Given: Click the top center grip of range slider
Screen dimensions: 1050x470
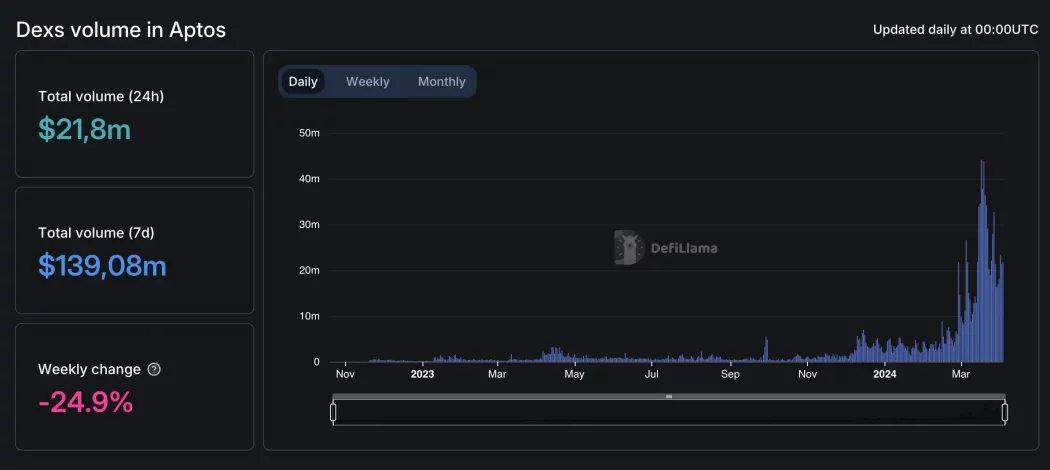Looking at the screenshot, I should pos(669,397).
